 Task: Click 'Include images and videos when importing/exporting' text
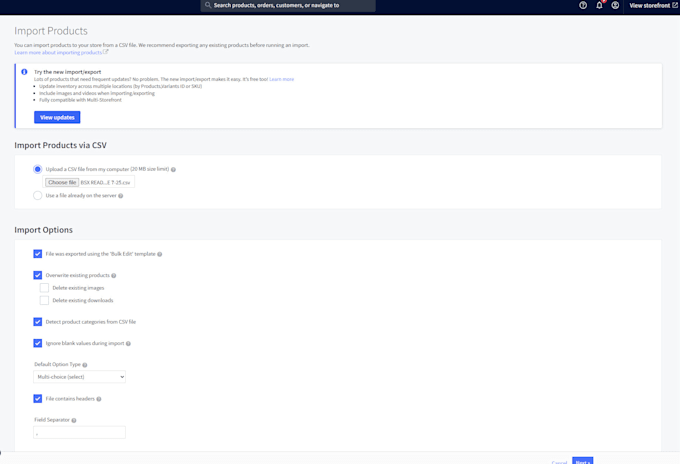pyautogui.click(x=97, y=93)
